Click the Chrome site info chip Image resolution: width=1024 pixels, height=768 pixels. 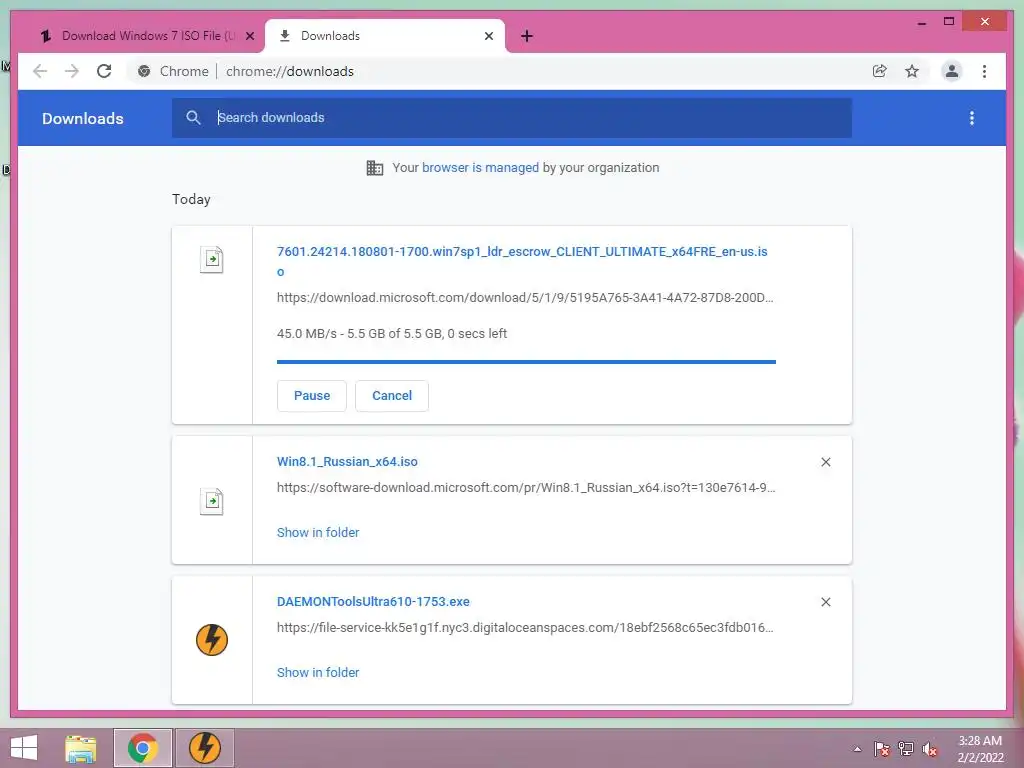[x=172, y=71]
